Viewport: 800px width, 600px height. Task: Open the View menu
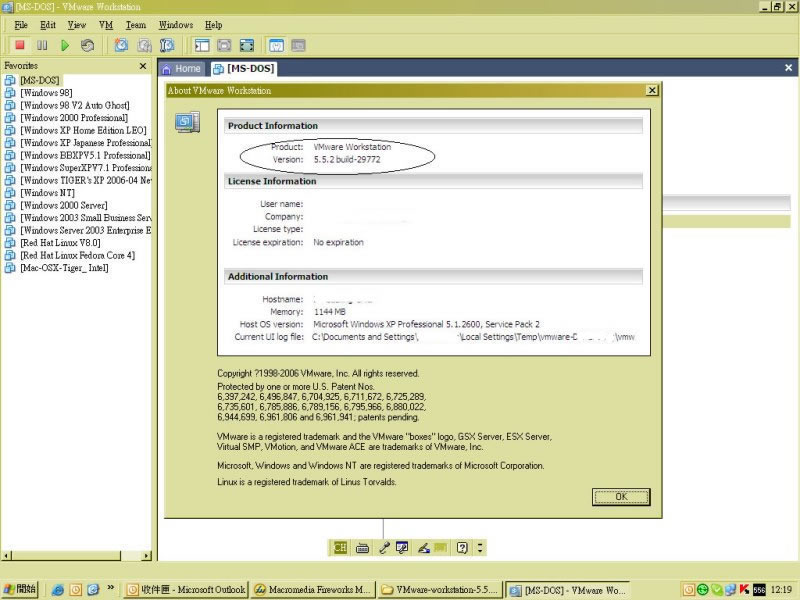coord(77,24)
